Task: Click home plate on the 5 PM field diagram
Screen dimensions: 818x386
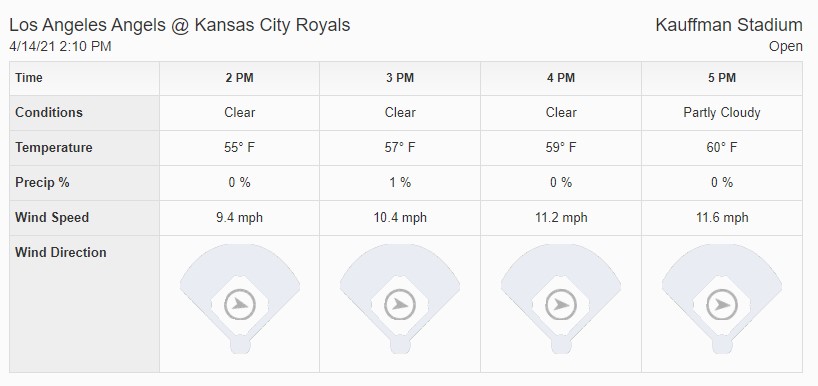Action: point(722,345)
